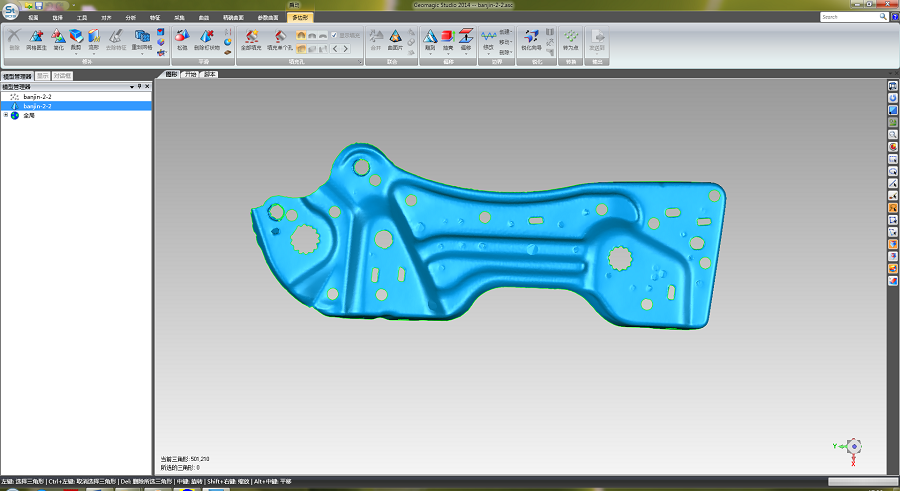Click the 转为点 (Convert to Points) icon

pos(570,37)
